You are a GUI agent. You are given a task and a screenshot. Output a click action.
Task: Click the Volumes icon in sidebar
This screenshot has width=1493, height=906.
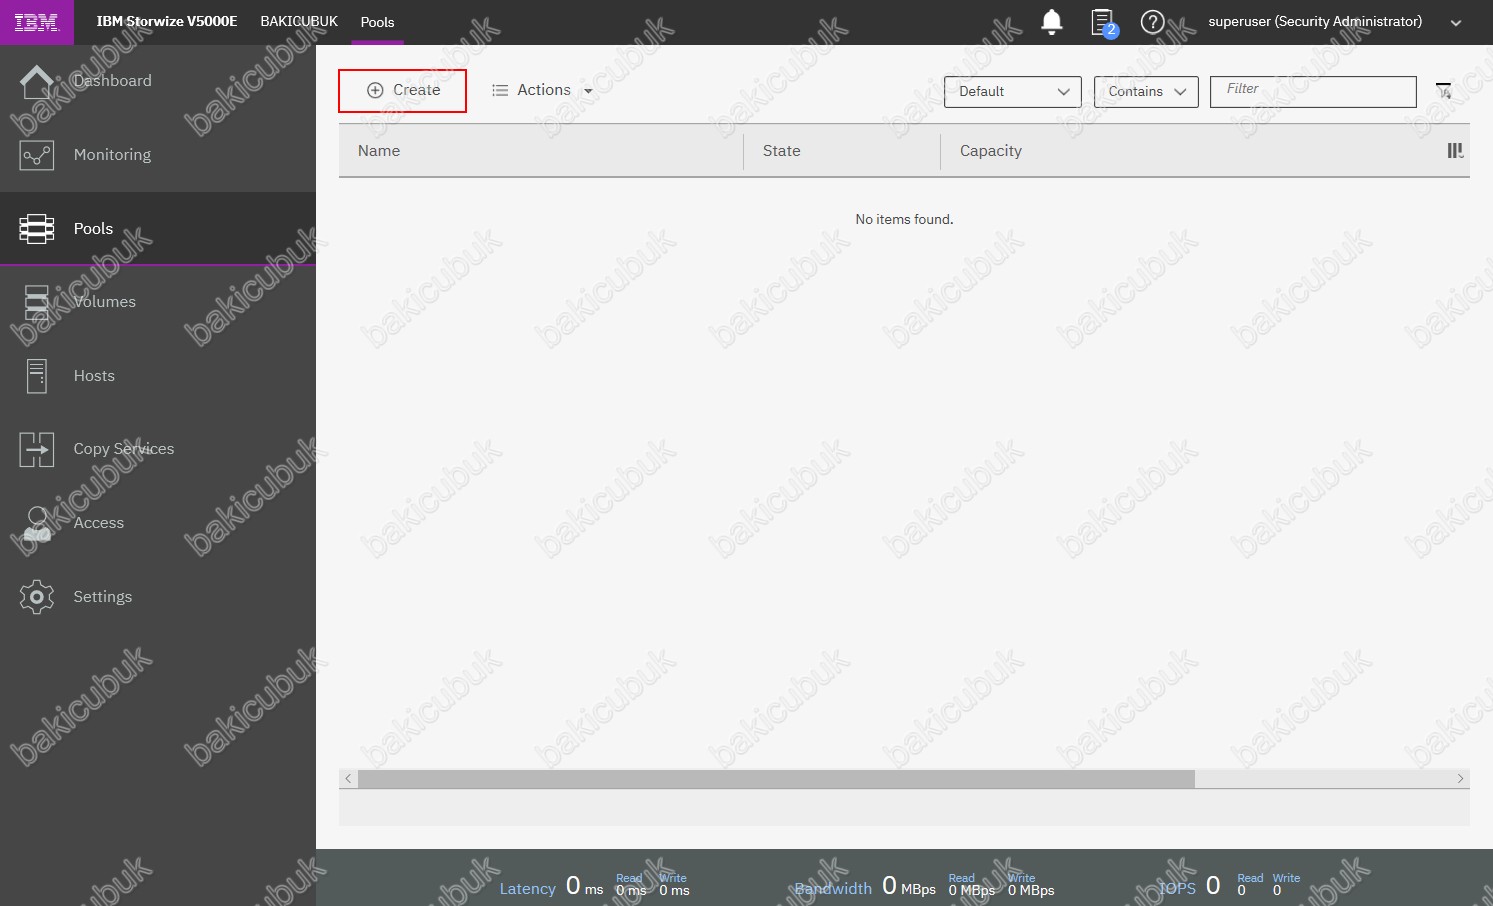37,302
